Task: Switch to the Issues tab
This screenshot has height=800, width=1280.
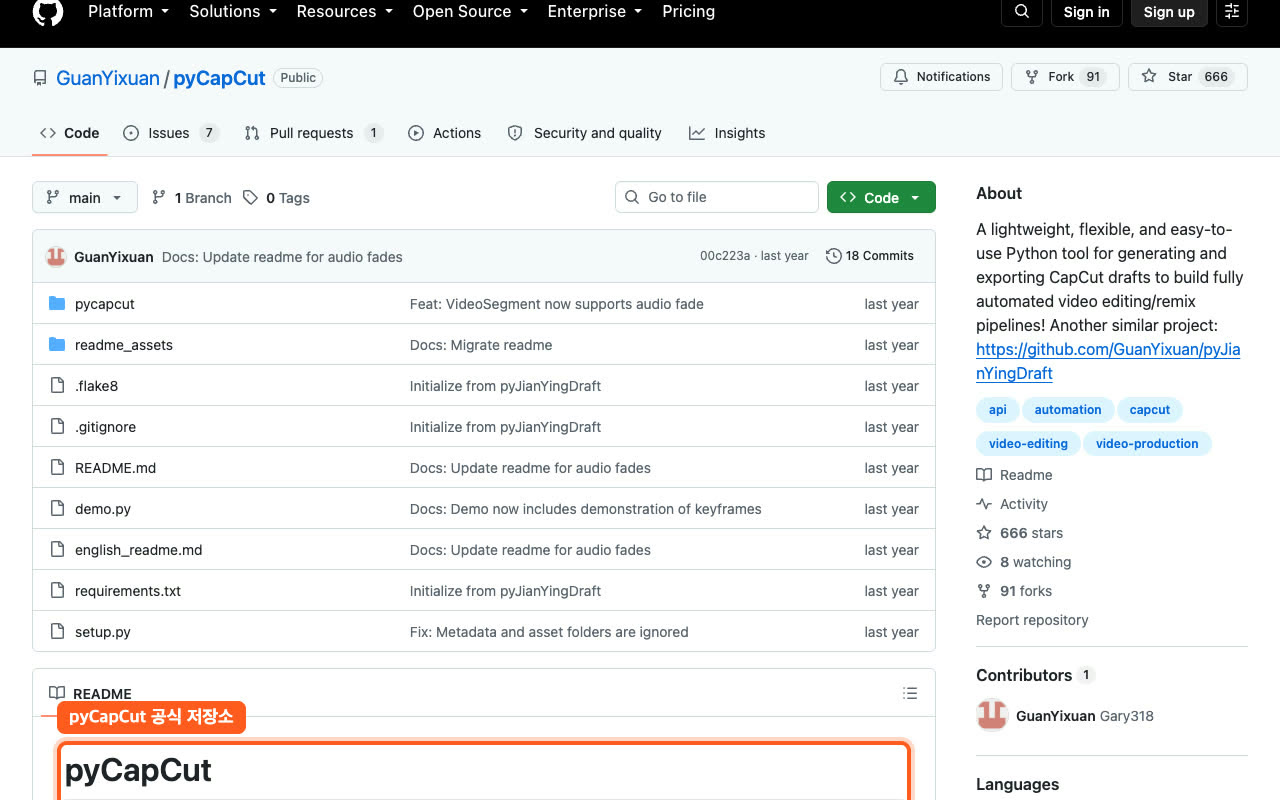Action: pyautogui.click(x=171, y=133)
